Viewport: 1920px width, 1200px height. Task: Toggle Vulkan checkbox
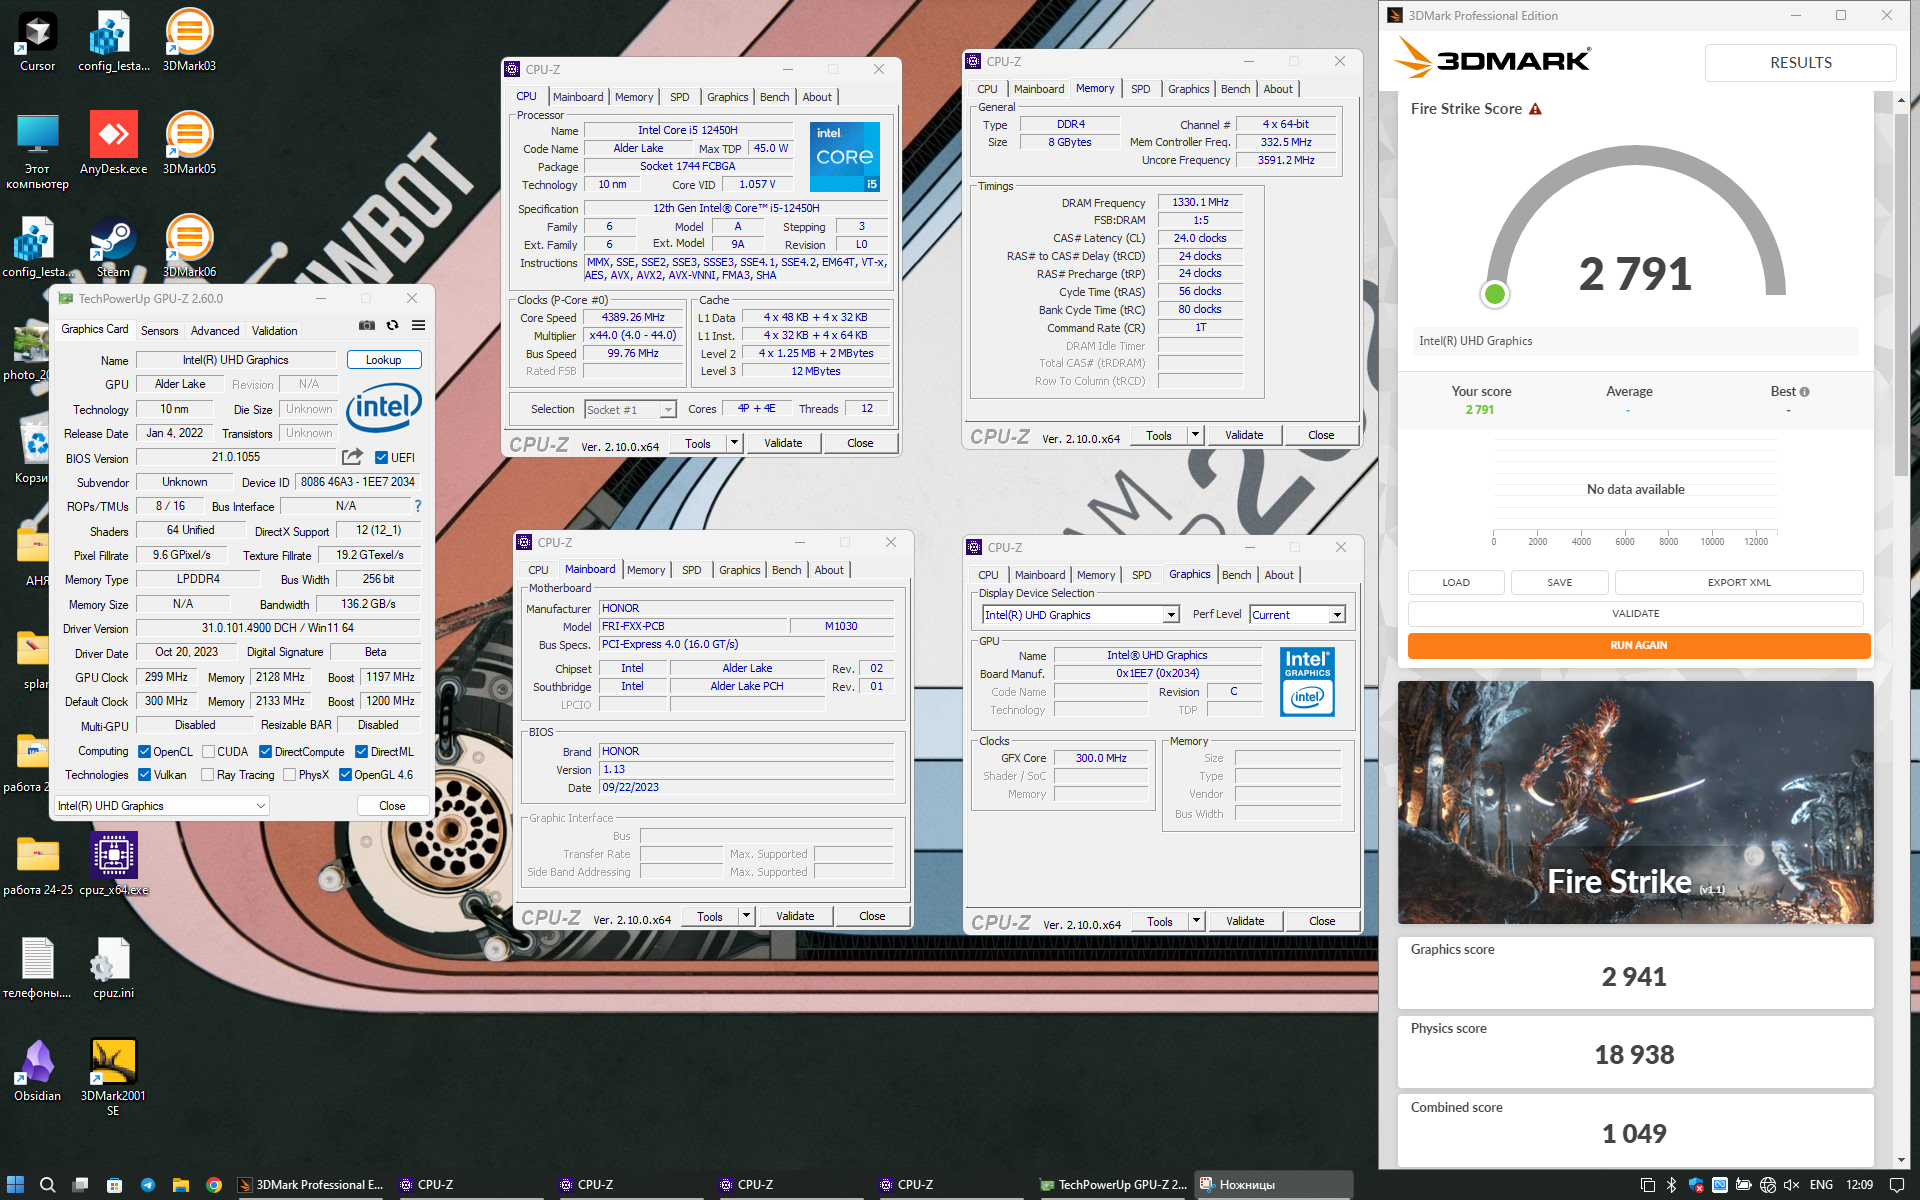[x=144, y=775]
